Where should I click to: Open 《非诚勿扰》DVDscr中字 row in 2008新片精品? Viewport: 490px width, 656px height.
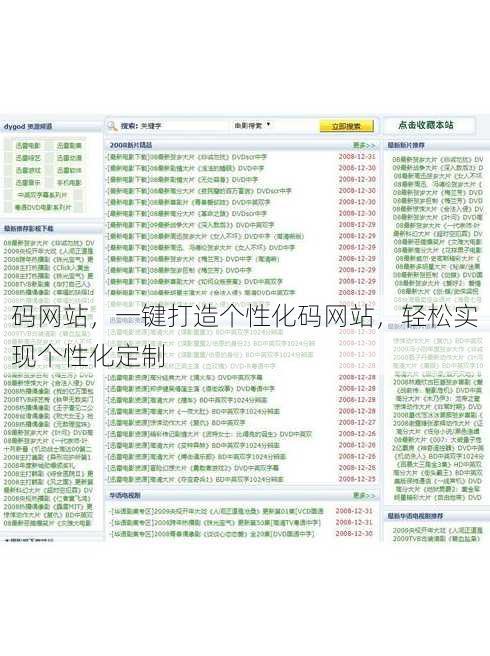coord(187,157)
